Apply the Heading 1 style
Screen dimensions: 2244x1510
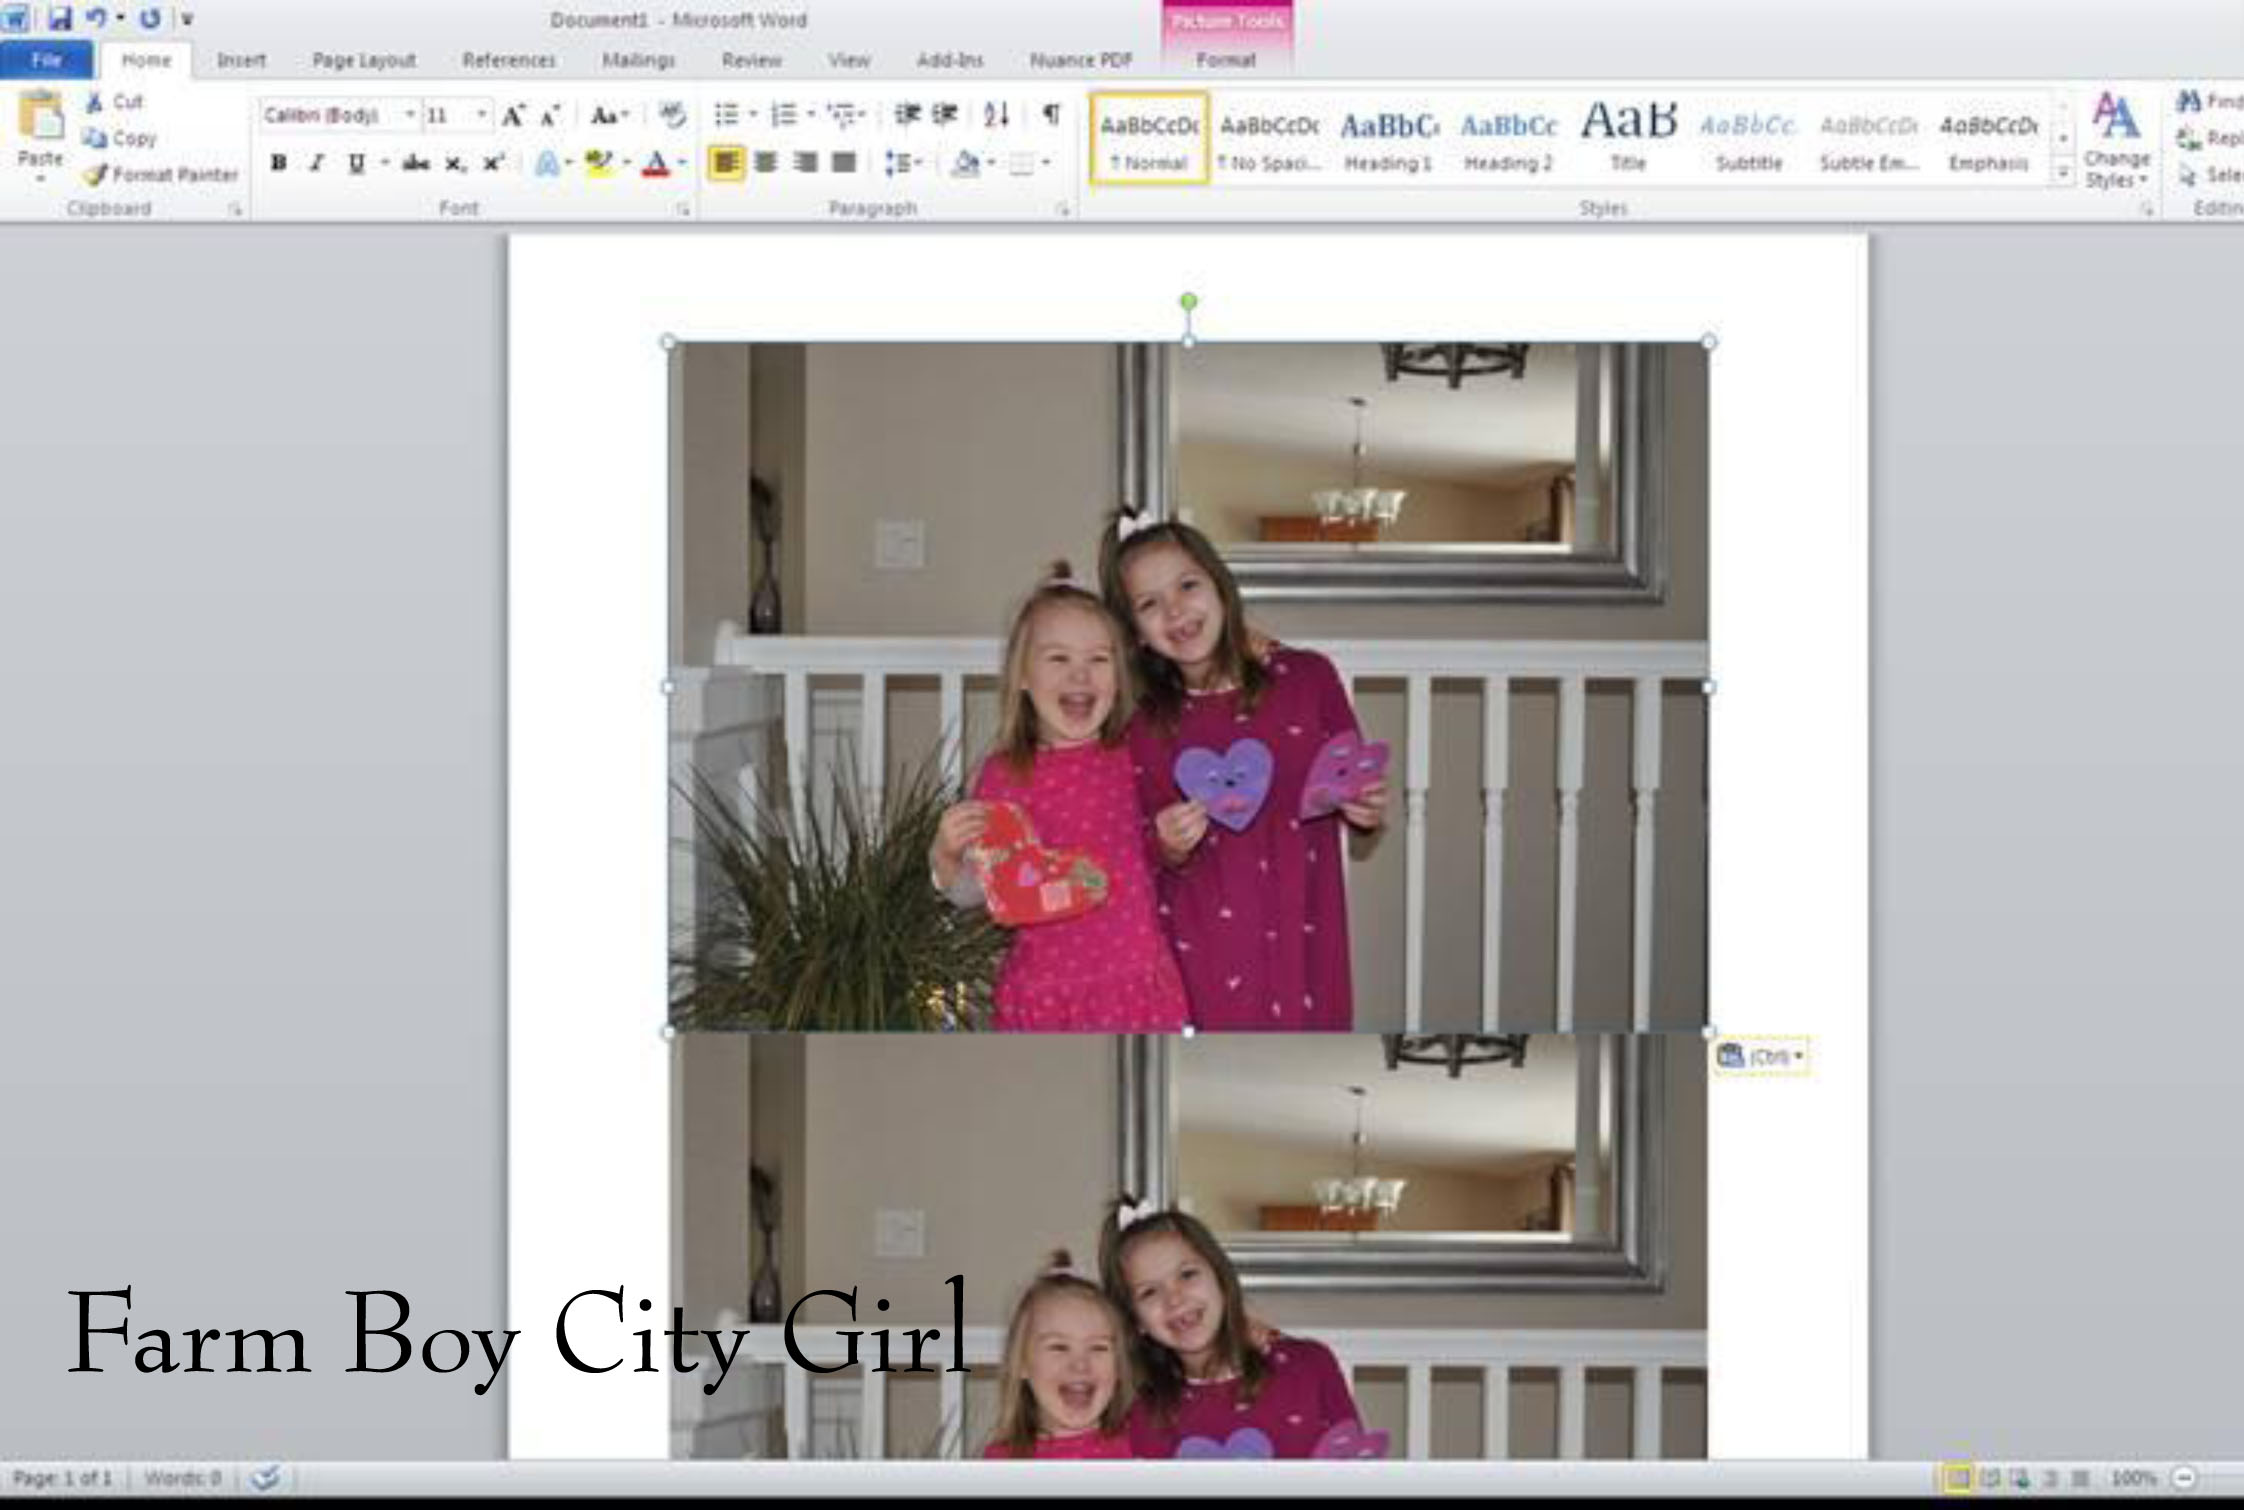[1388, 140]
